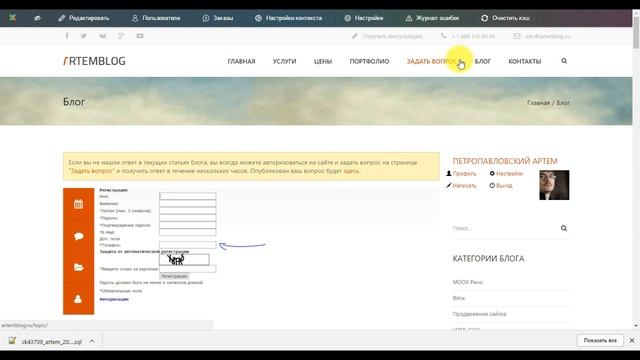Screen dimensions: 640x360
Task: Open the Twitter social icon
Action: [84, 36]
